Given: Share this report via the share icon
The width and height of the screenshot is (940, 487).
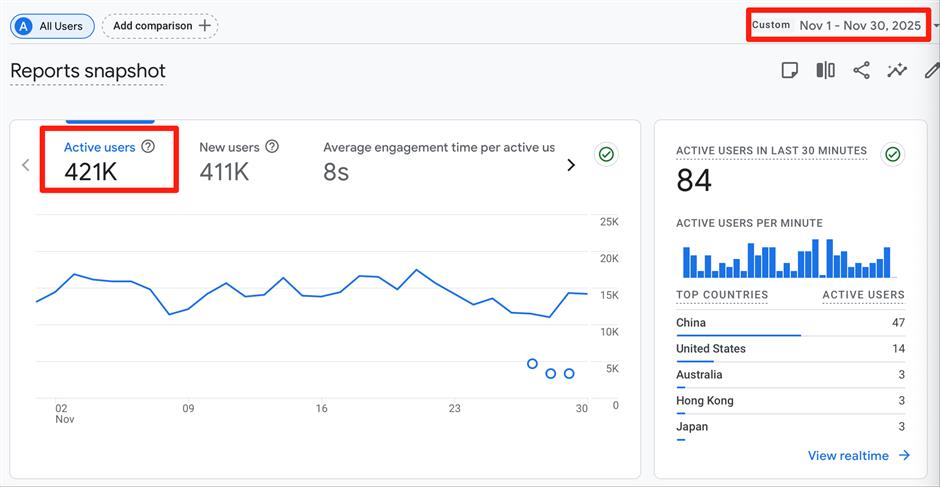Looking at the screenshot, I should pyautogui.click(x=861, y=70).
